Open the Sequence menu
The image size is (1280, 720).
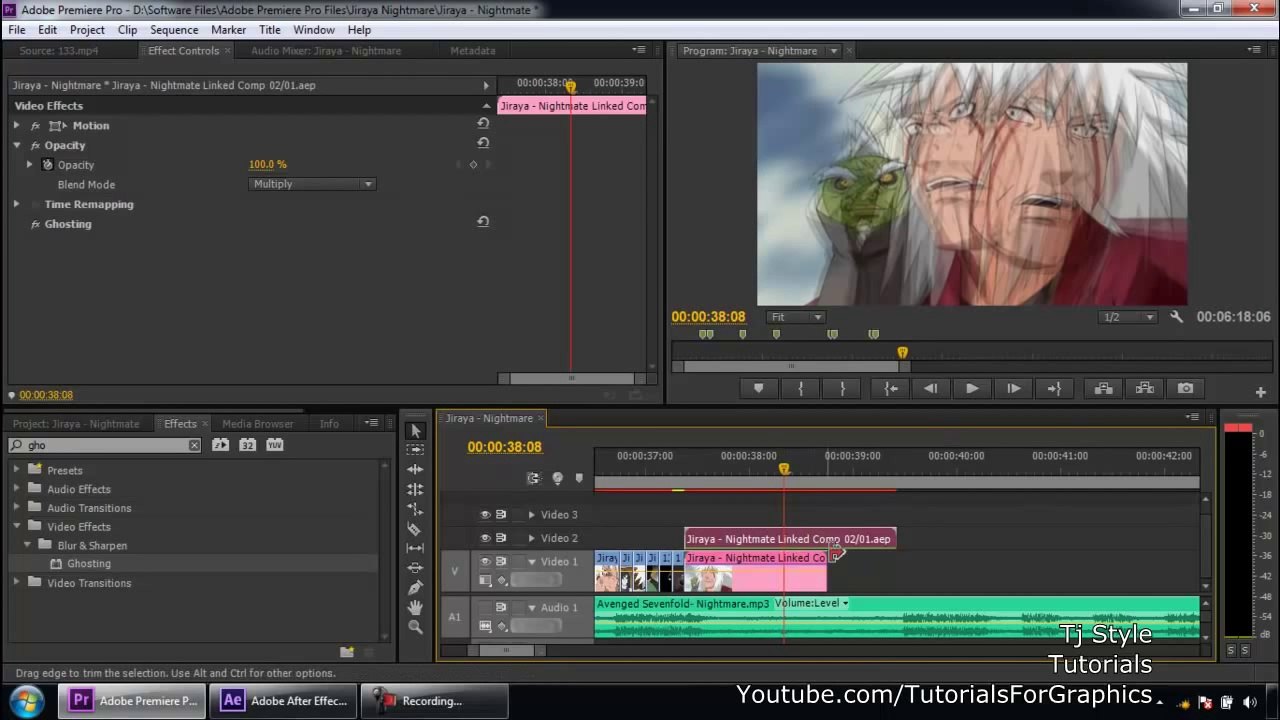pos(174,30)
